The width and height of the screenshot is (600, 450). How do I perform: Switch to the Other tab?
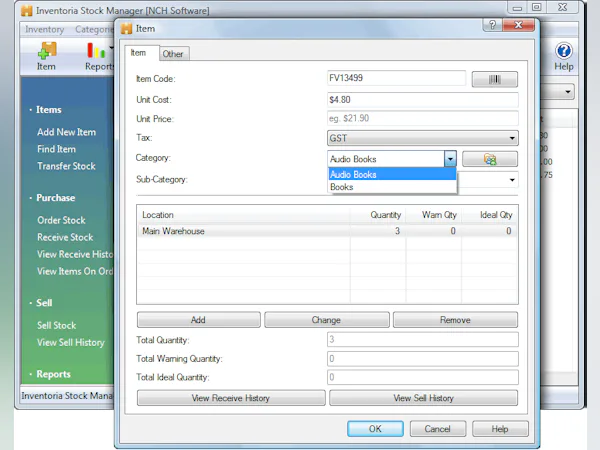point(173,54)
